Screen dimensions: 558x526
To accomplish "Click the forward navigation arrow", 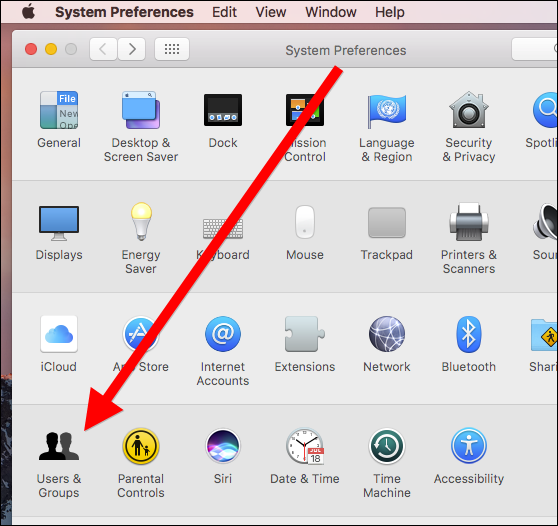I will click(132, 49).
